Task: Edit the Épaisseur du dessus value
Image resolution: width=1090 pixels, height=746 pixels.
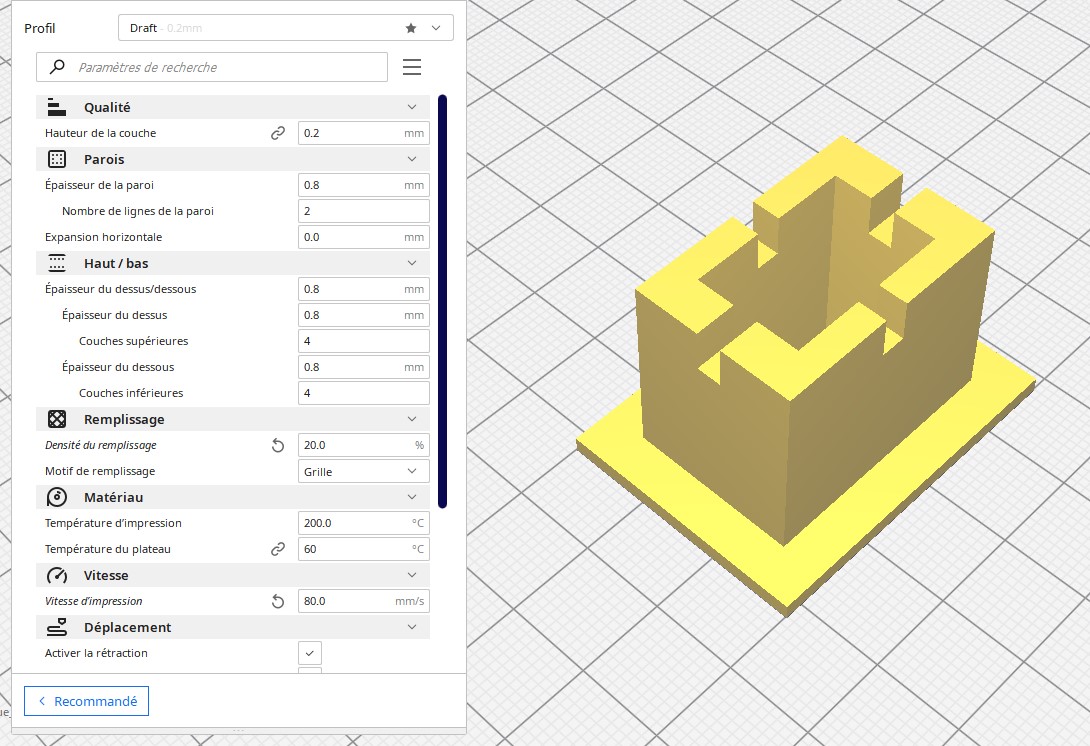Action: [364, 315]
